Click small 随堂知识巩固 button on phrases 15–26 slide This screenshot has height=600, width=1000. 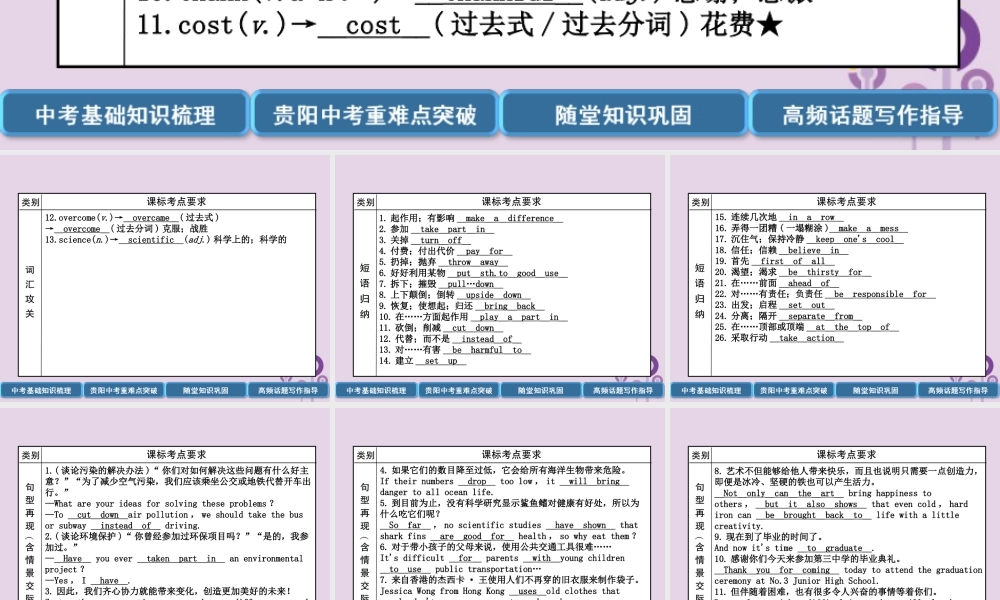coord(876,390)
